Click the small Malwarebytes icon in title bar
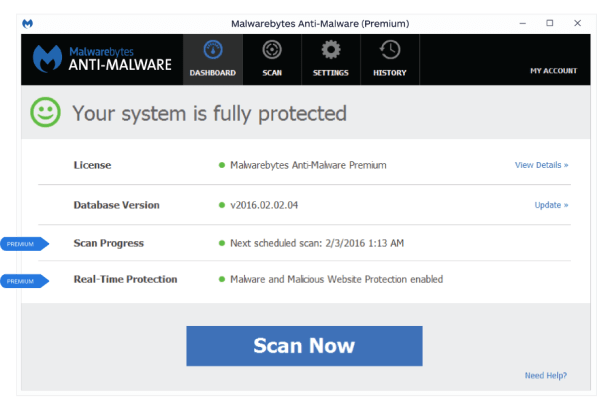610x405 pixels. pyautogui.click(x=27, y=24)
